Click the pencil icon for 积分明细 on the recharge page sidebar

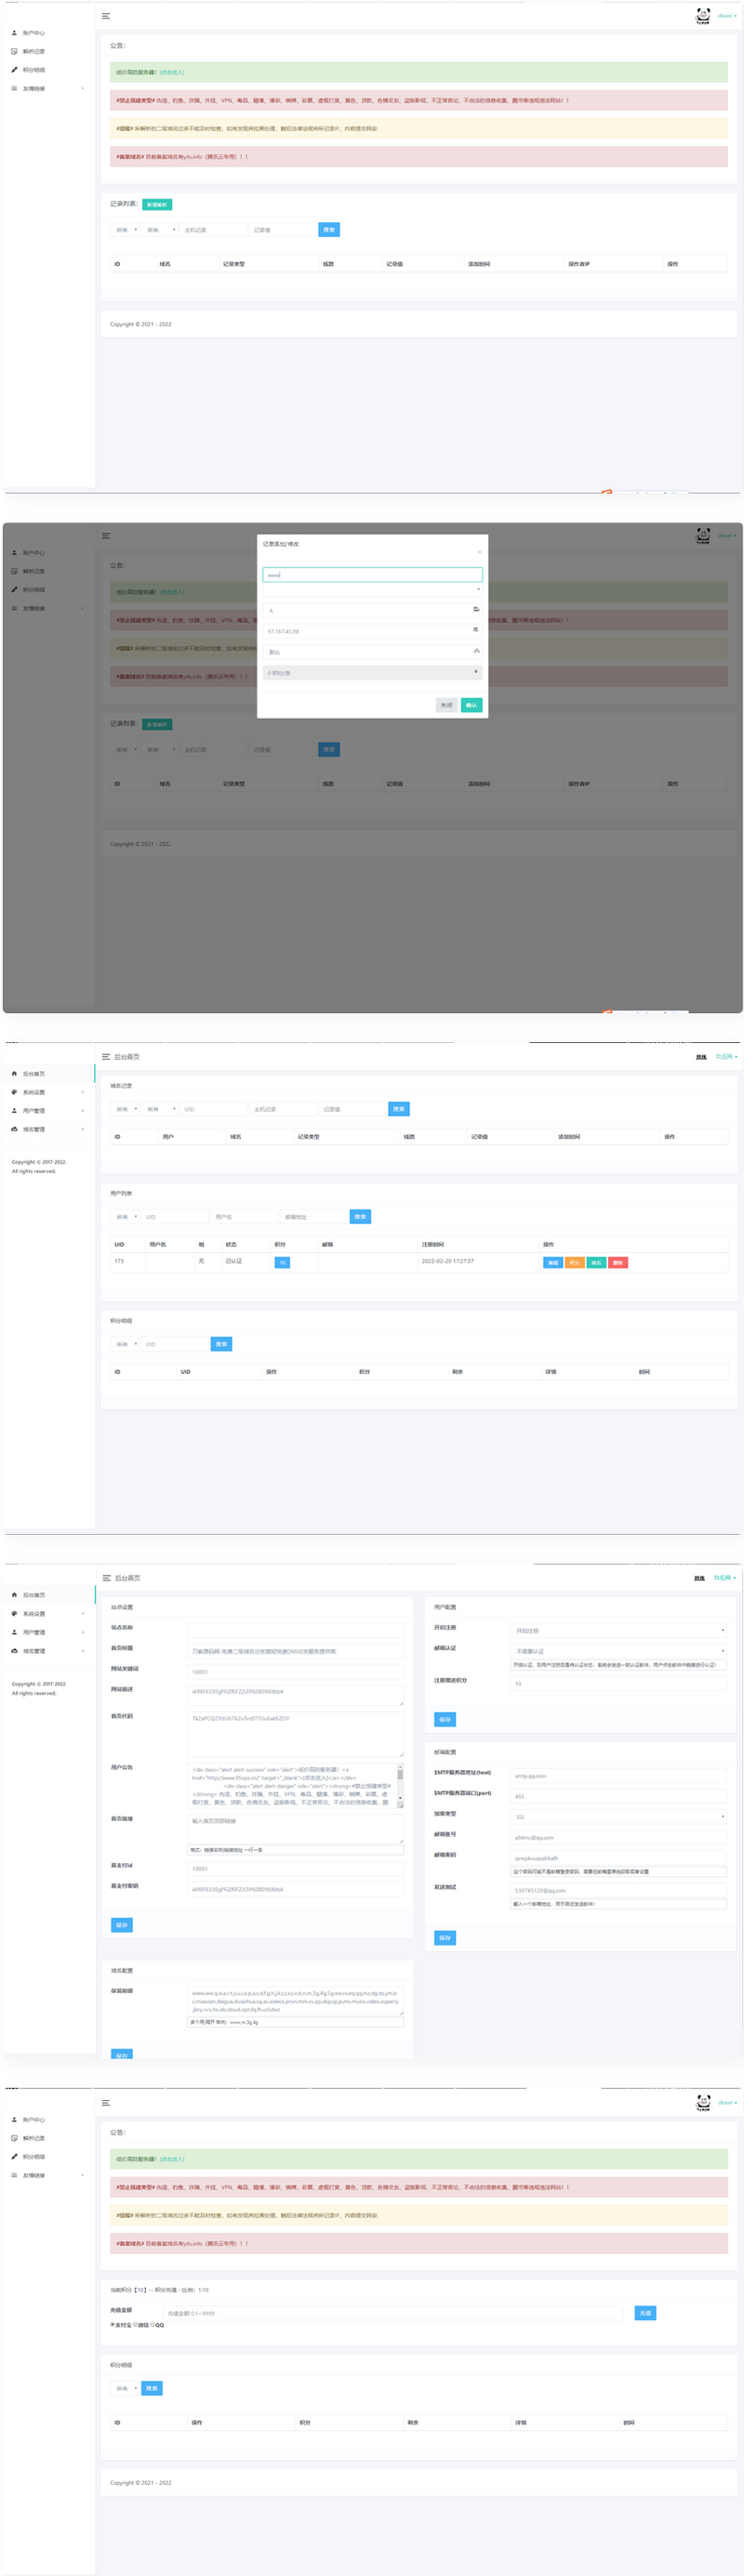click(x=14, y=2156)
